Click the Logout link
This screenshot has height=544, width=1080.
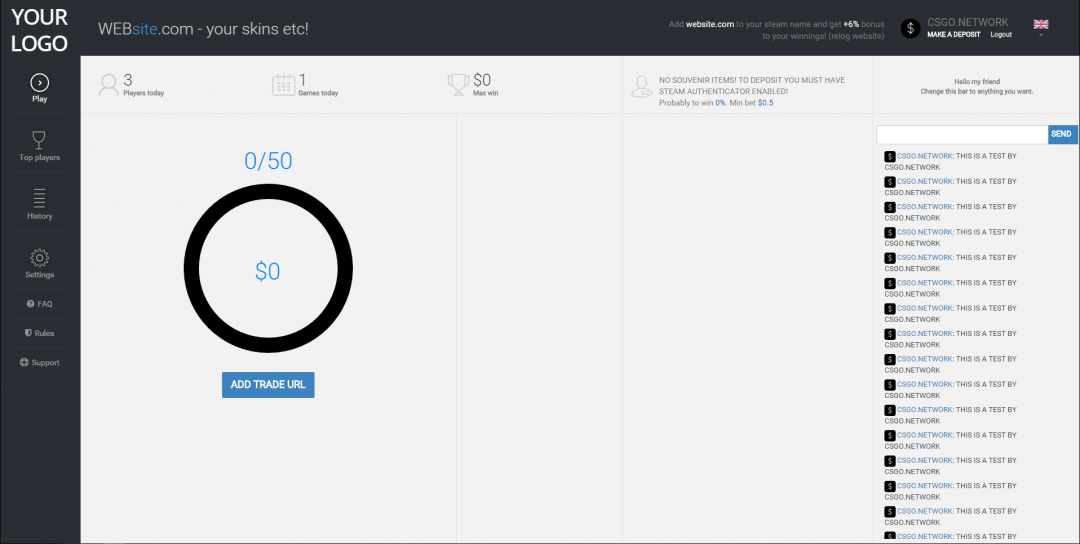coord(1000,35)
